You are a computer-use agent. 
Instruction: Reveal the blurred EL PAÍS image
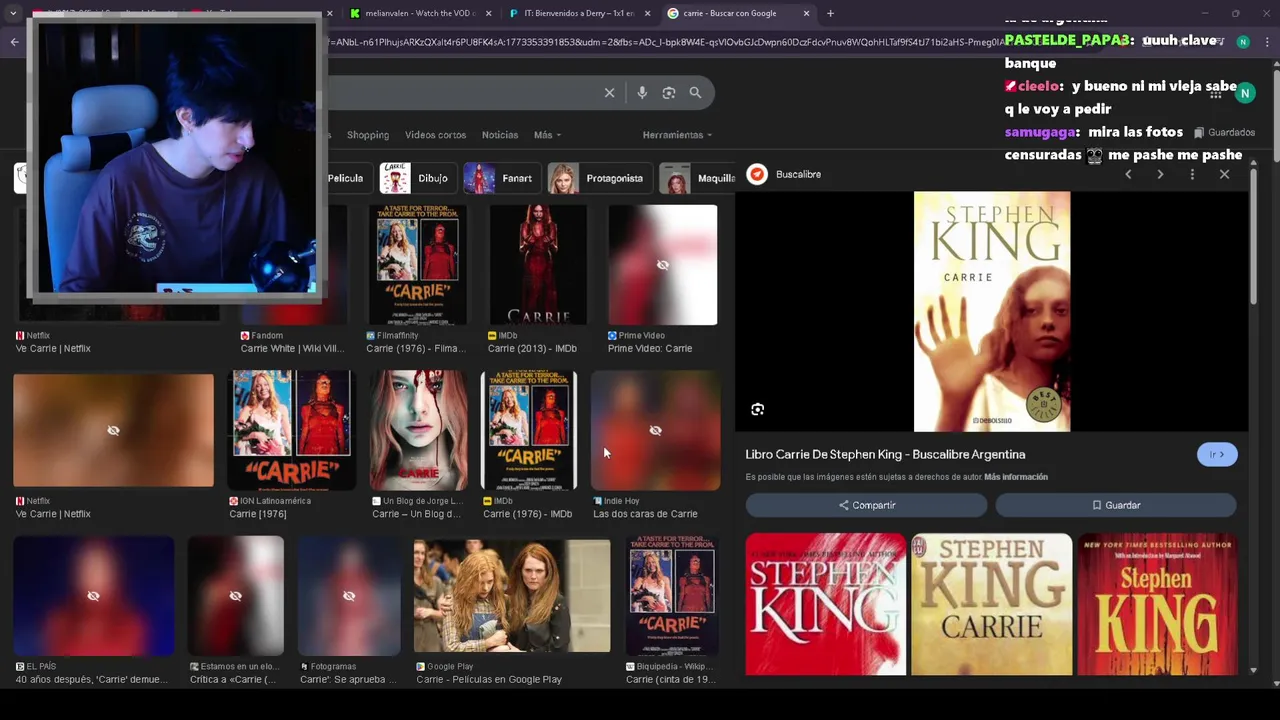tap(93, 596)
